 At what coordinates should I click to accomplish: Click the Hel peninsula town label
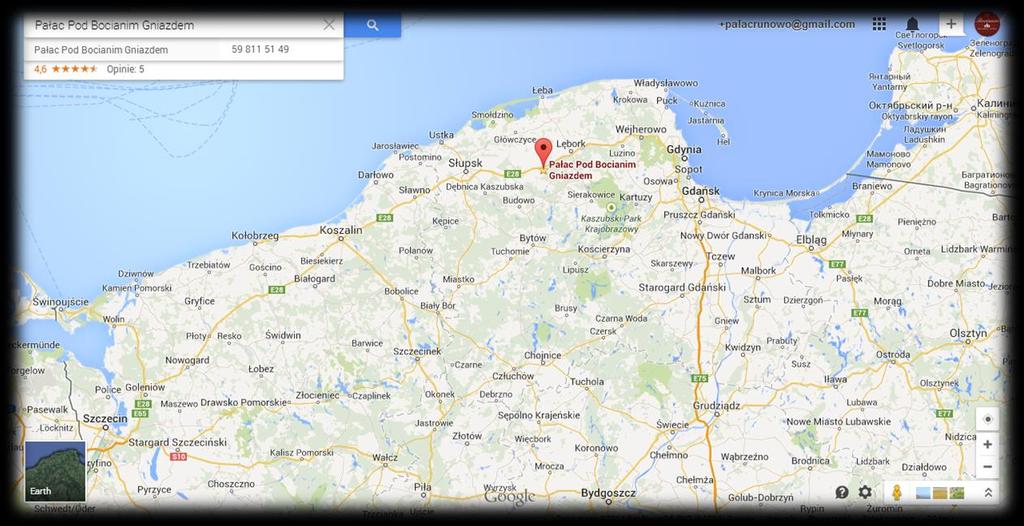(722, 141)
